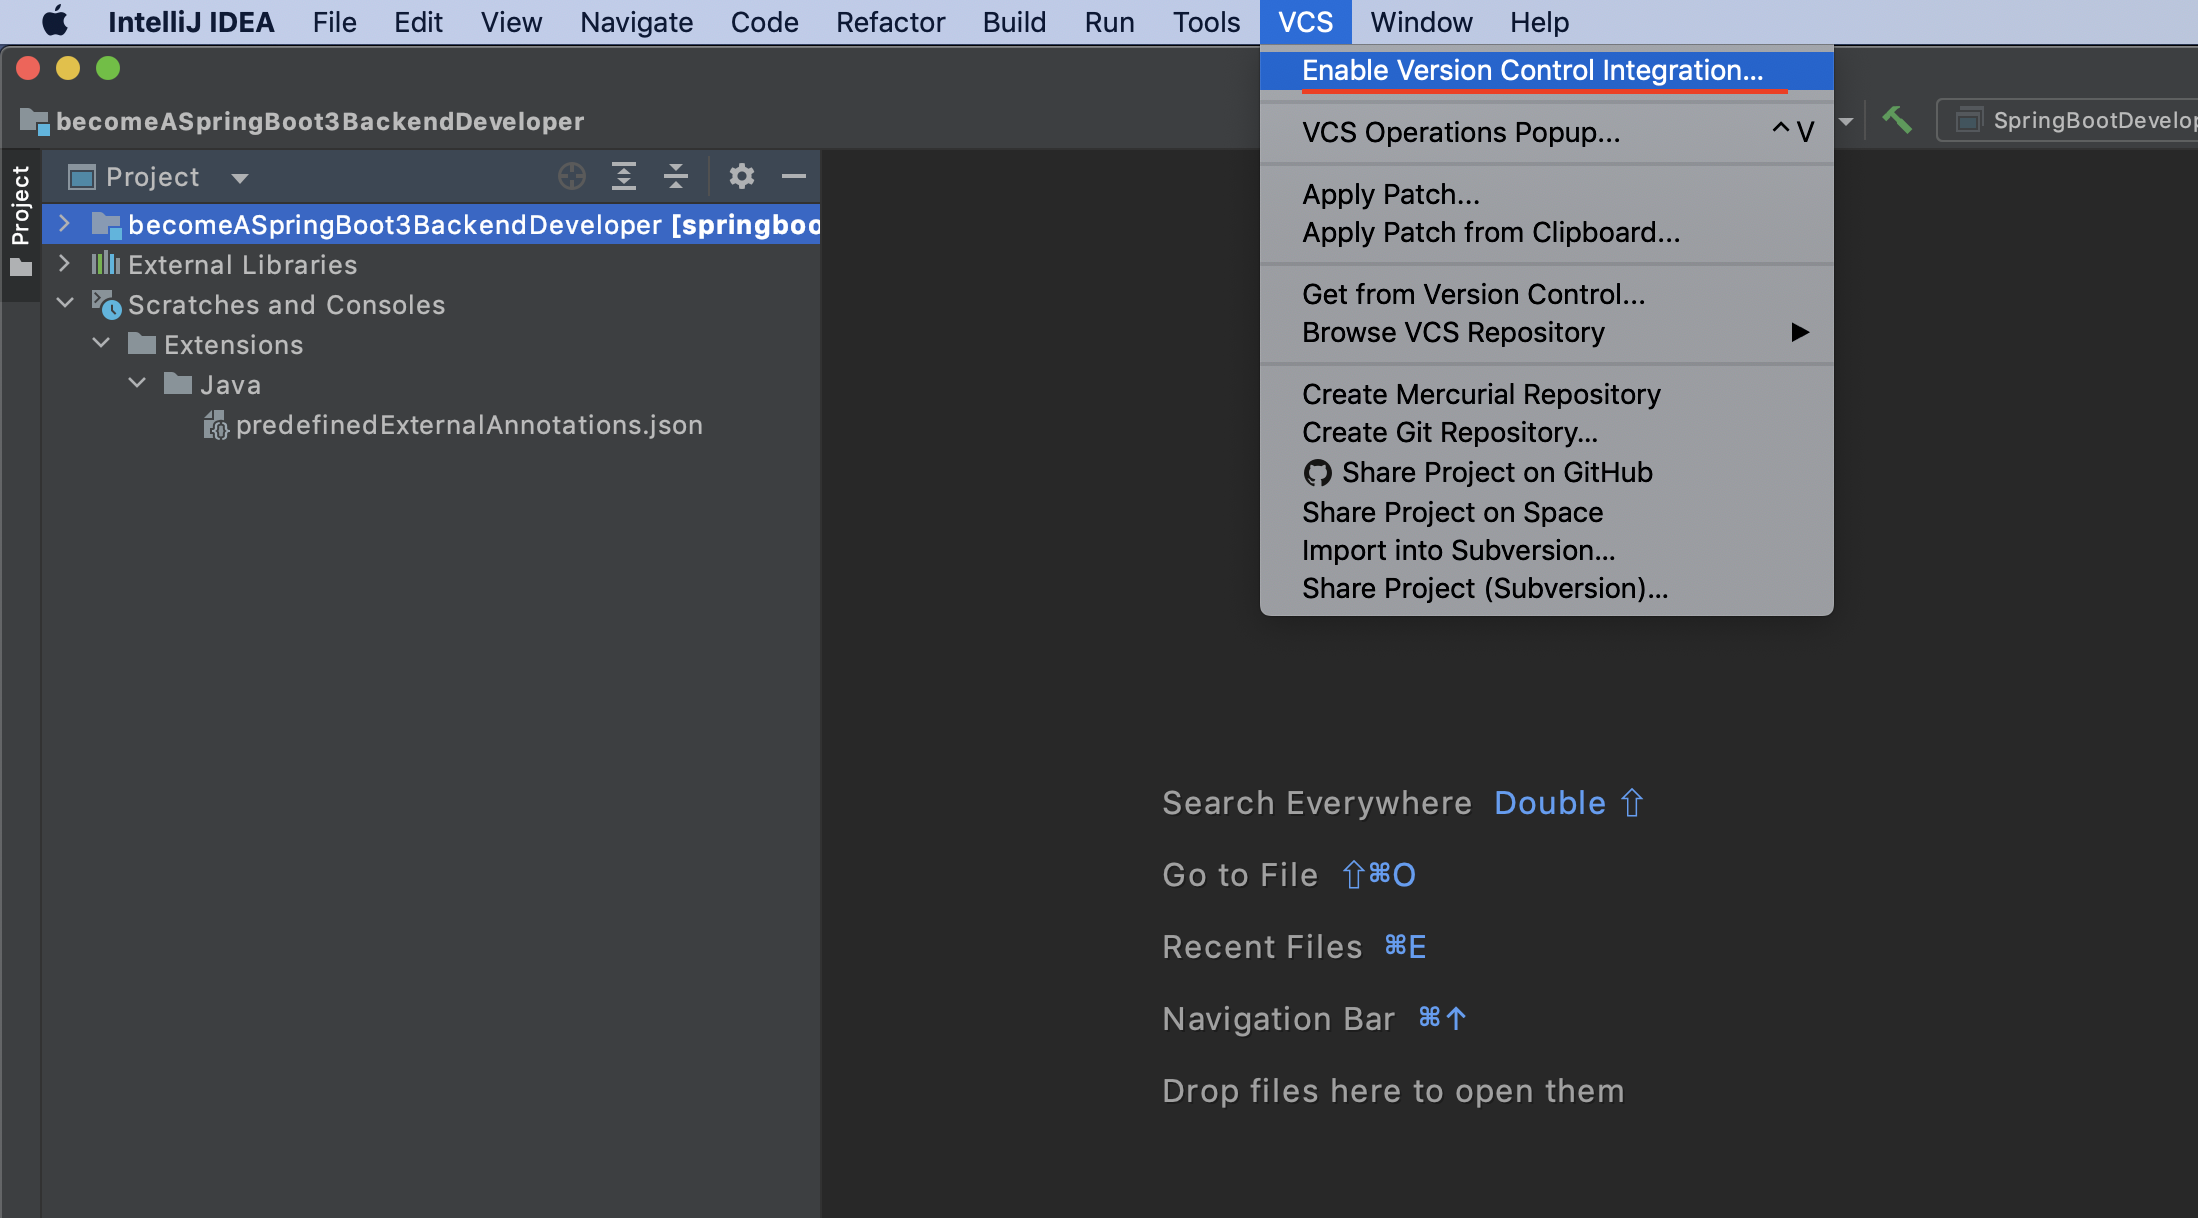
Task: Choose Apply Patch... menu item
Action: (1546, 194)
